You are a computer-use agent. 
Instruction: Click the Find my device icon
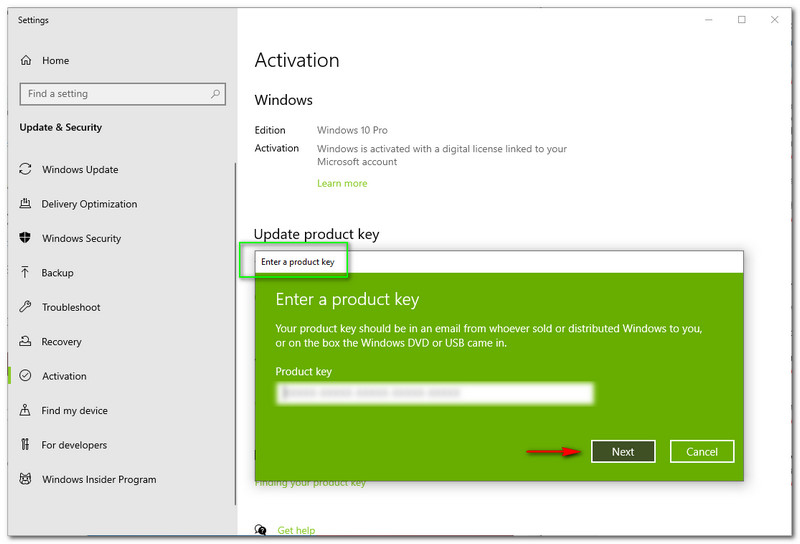click(26, 411)
